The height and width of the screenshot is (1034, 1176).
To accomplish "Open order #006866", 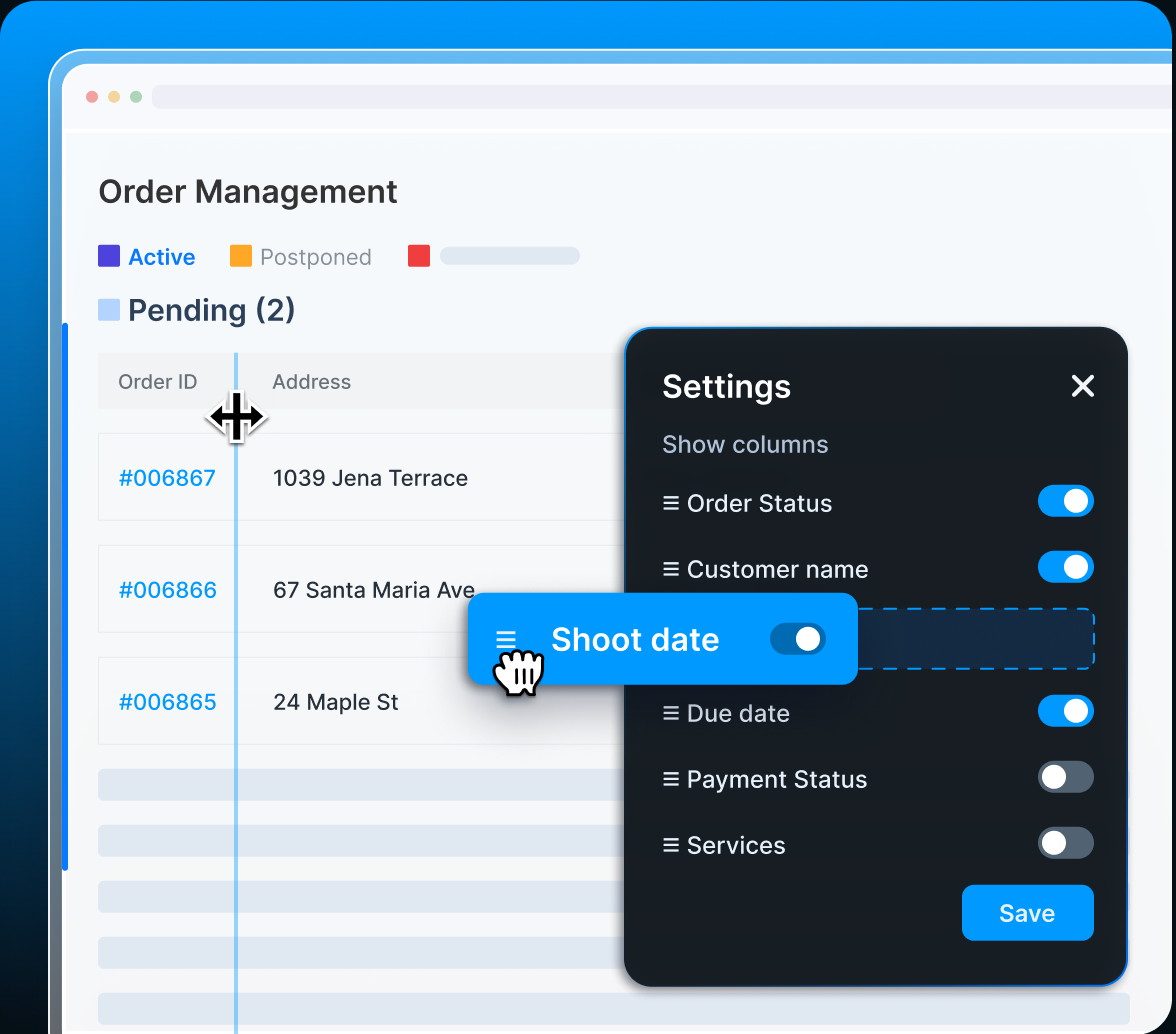I will pos(168,590).
